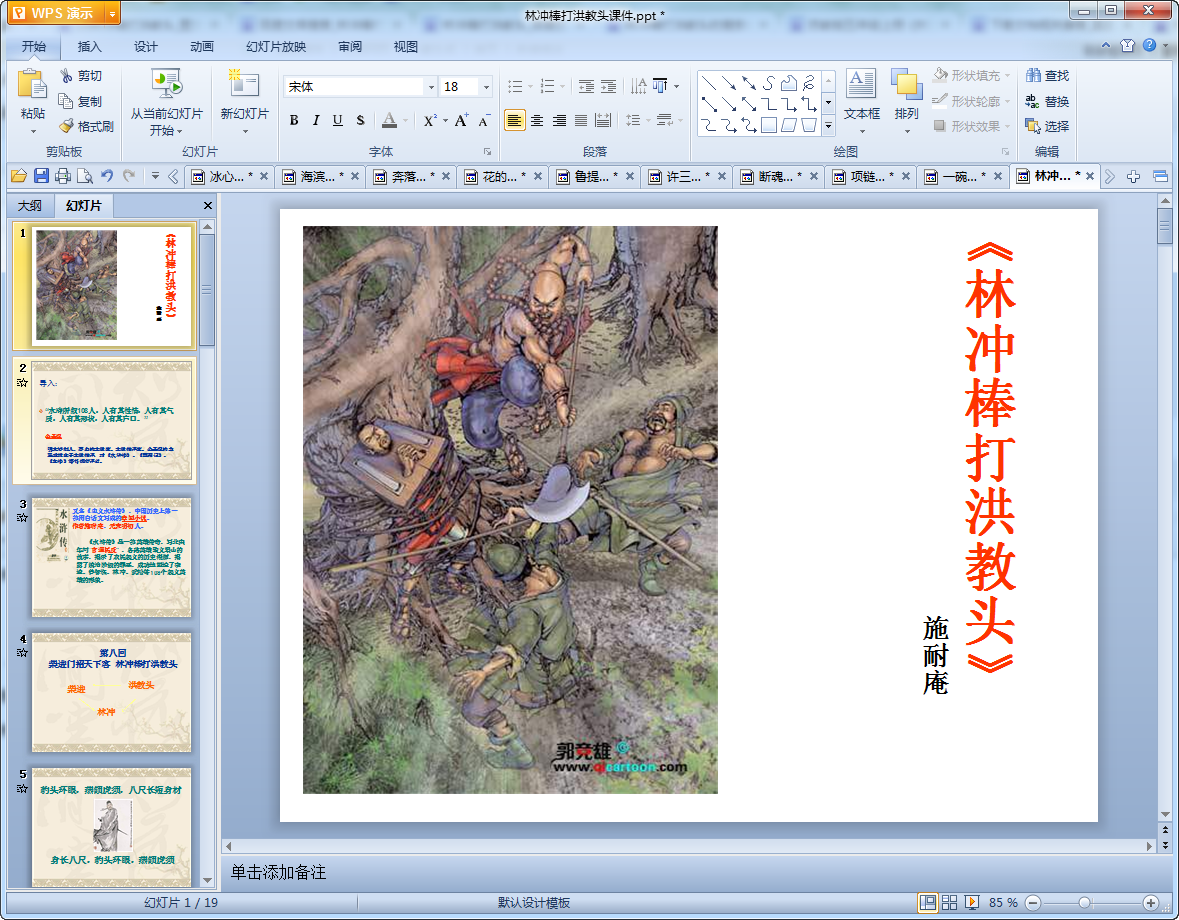
Task: Click the Text Box (文本框) icon
Action: [861, 83]
